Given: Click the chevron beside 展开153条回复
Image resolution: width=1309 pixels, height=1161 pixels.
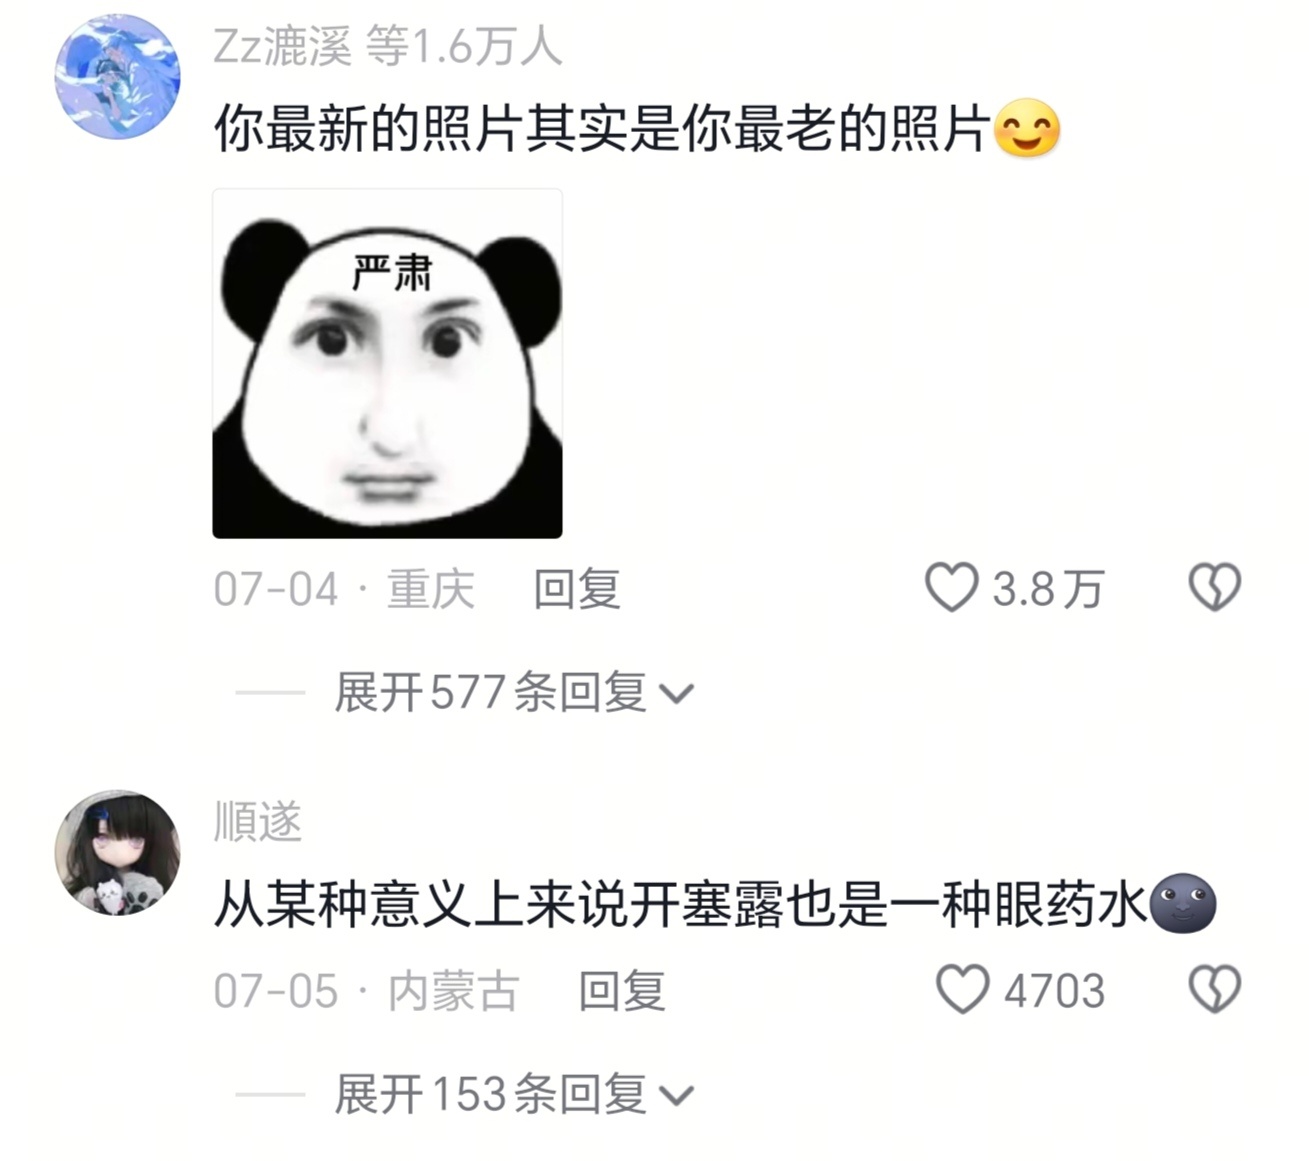Looking at the screenshot, I should point(677,1096).
